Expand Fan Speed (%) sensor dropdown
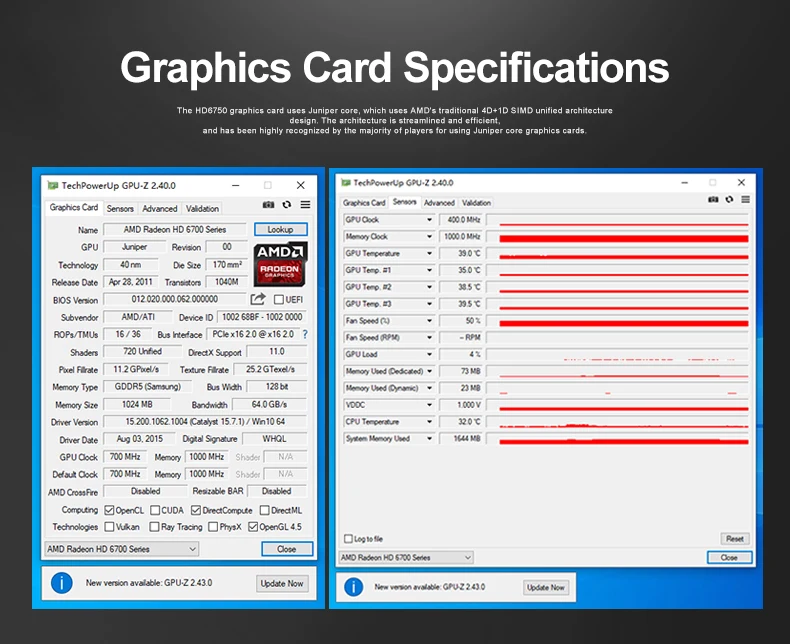790x644 pixels. tap(429, 320)
